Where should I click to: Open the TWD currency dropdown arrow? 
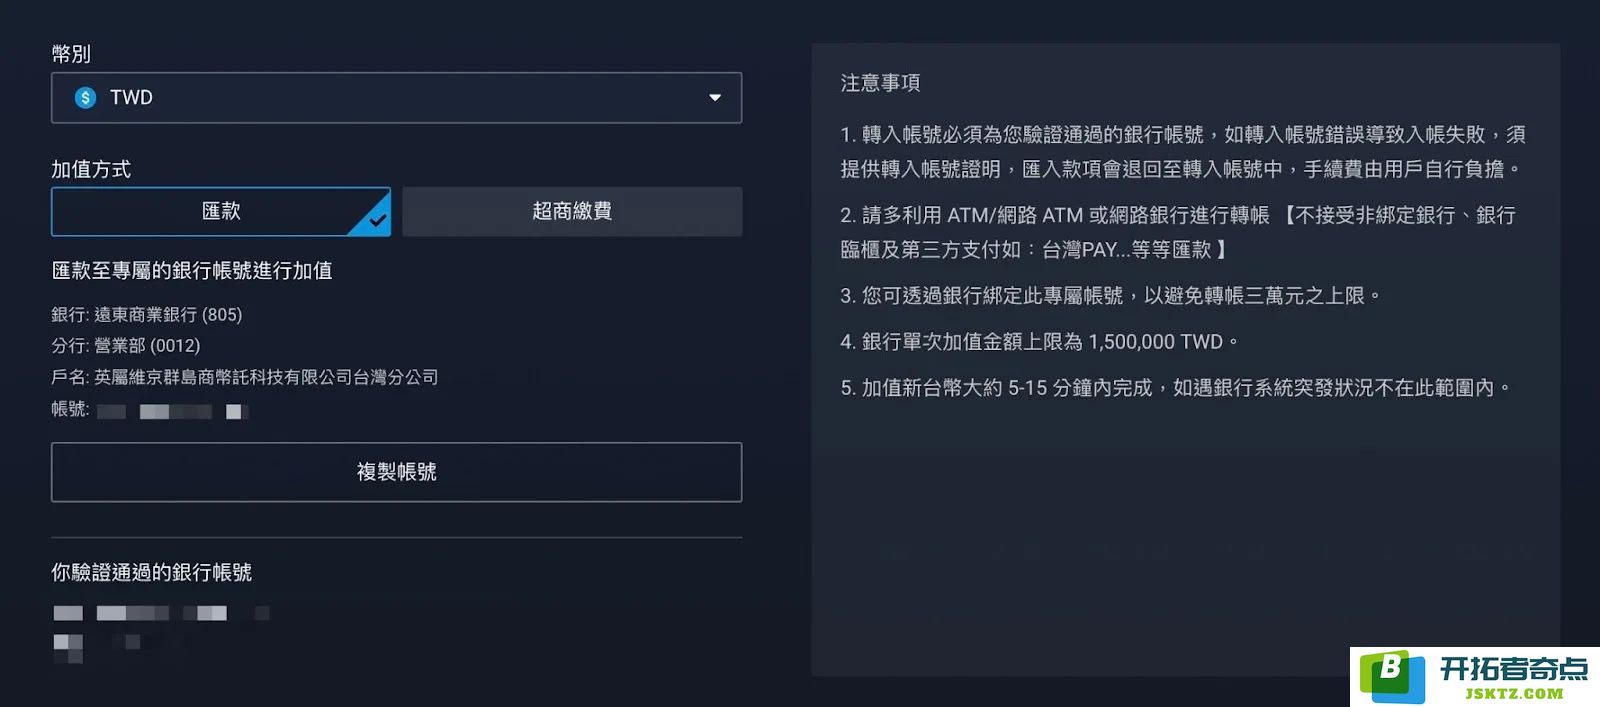715,97
